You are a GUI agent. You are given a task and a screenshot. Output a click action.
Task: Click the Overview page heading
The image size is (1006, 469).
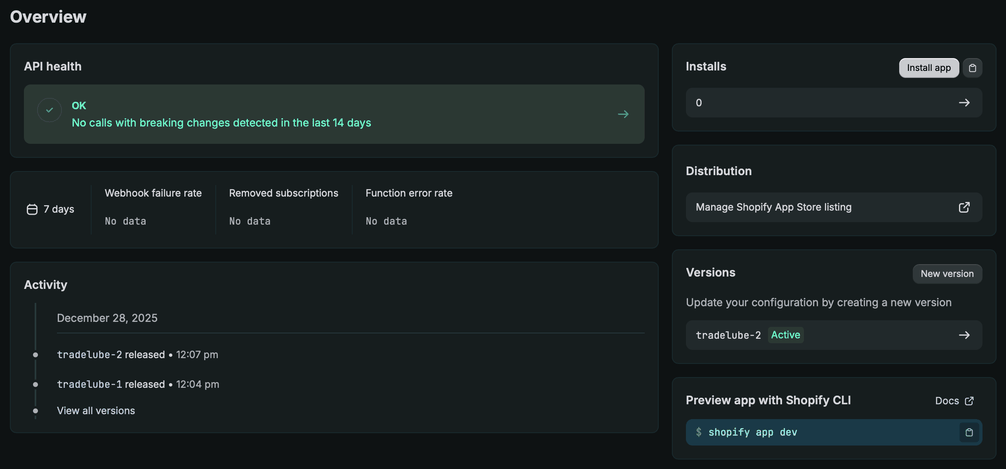point(48,17)
